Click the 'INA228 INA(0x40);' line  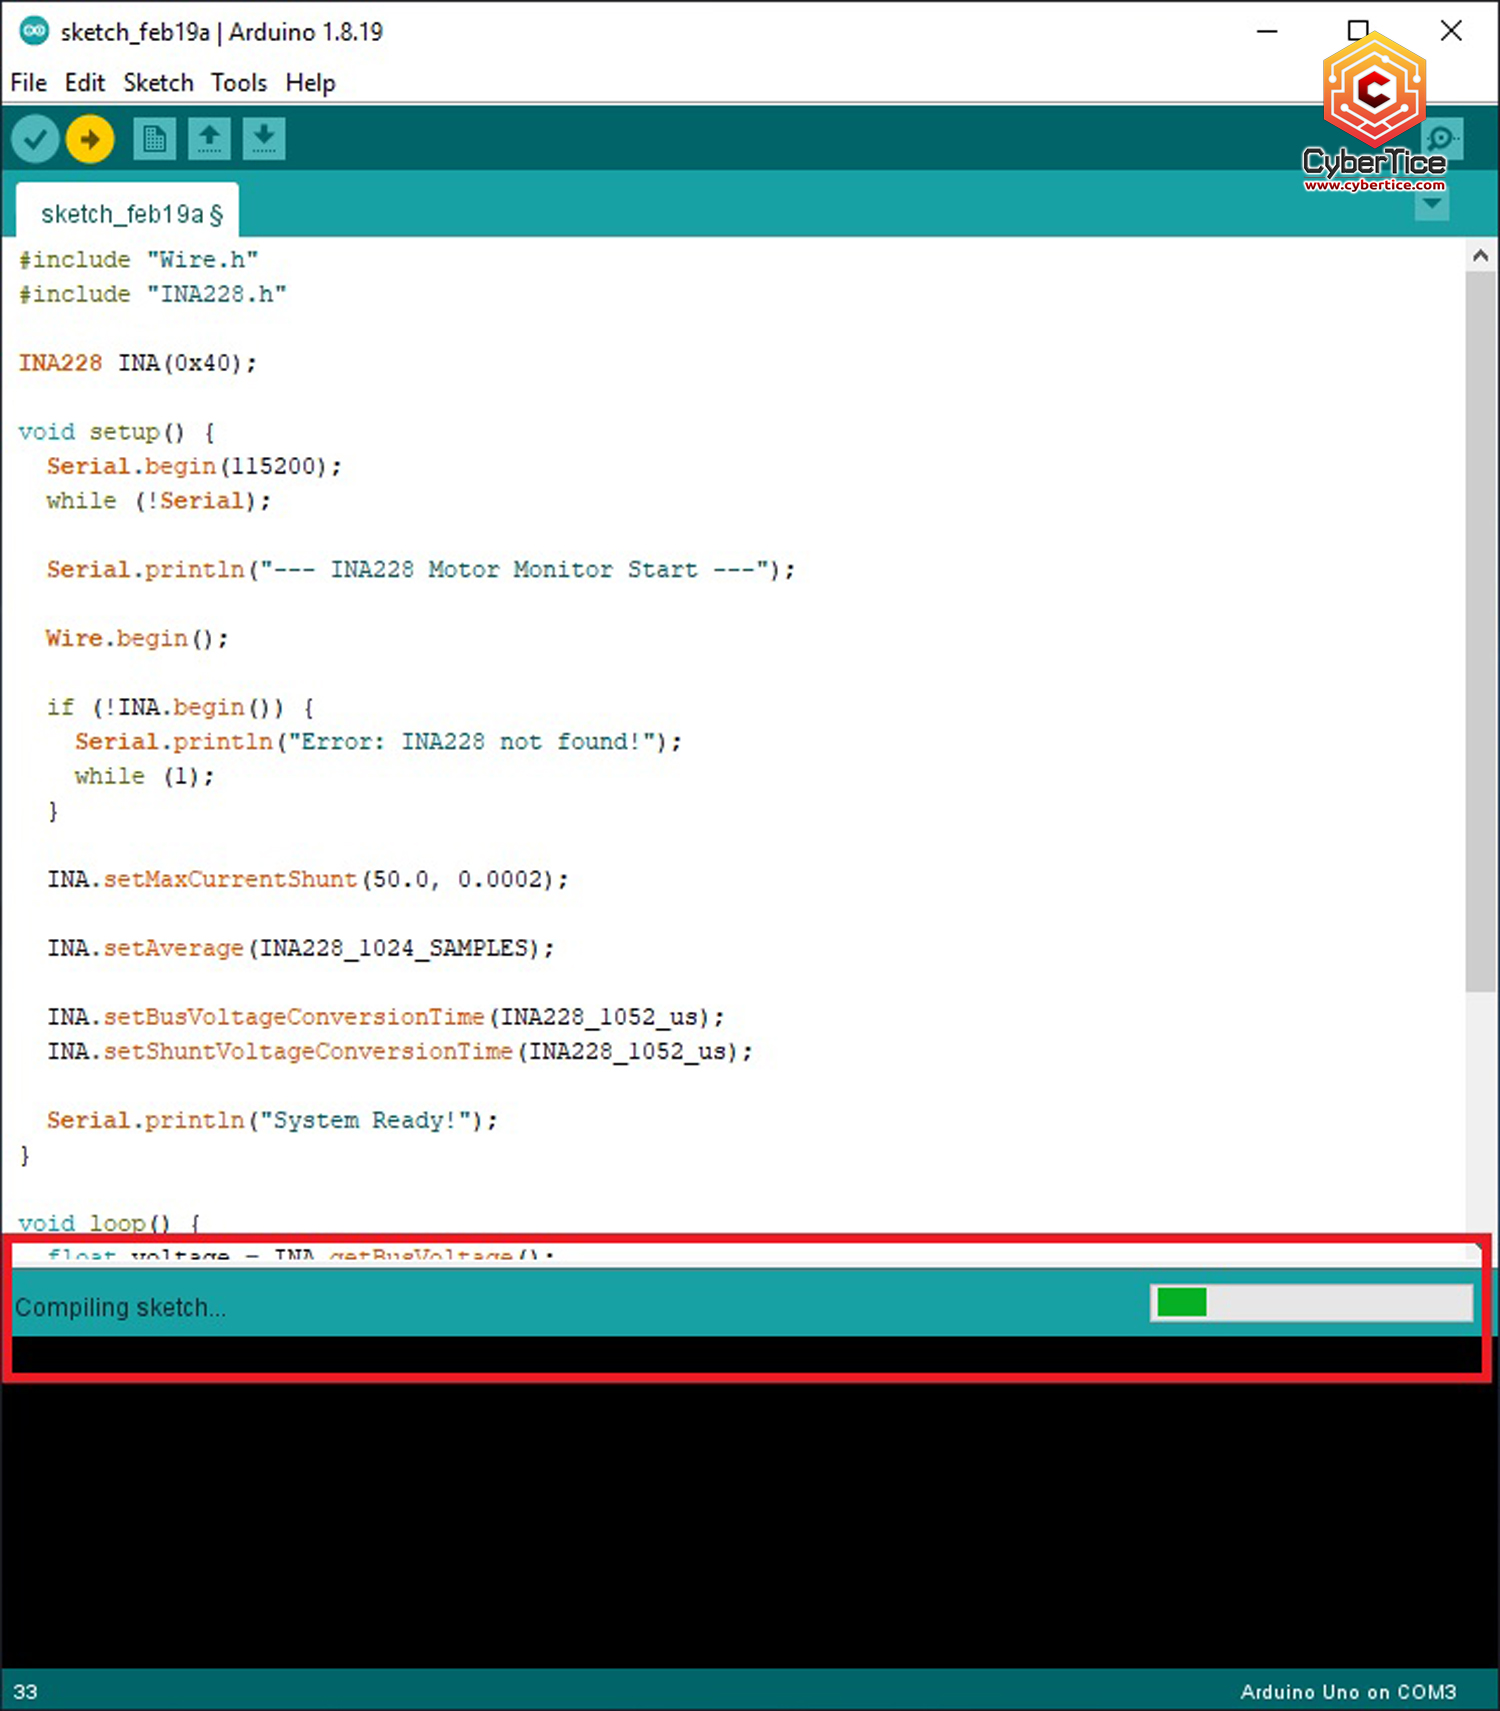click(138, 363)
